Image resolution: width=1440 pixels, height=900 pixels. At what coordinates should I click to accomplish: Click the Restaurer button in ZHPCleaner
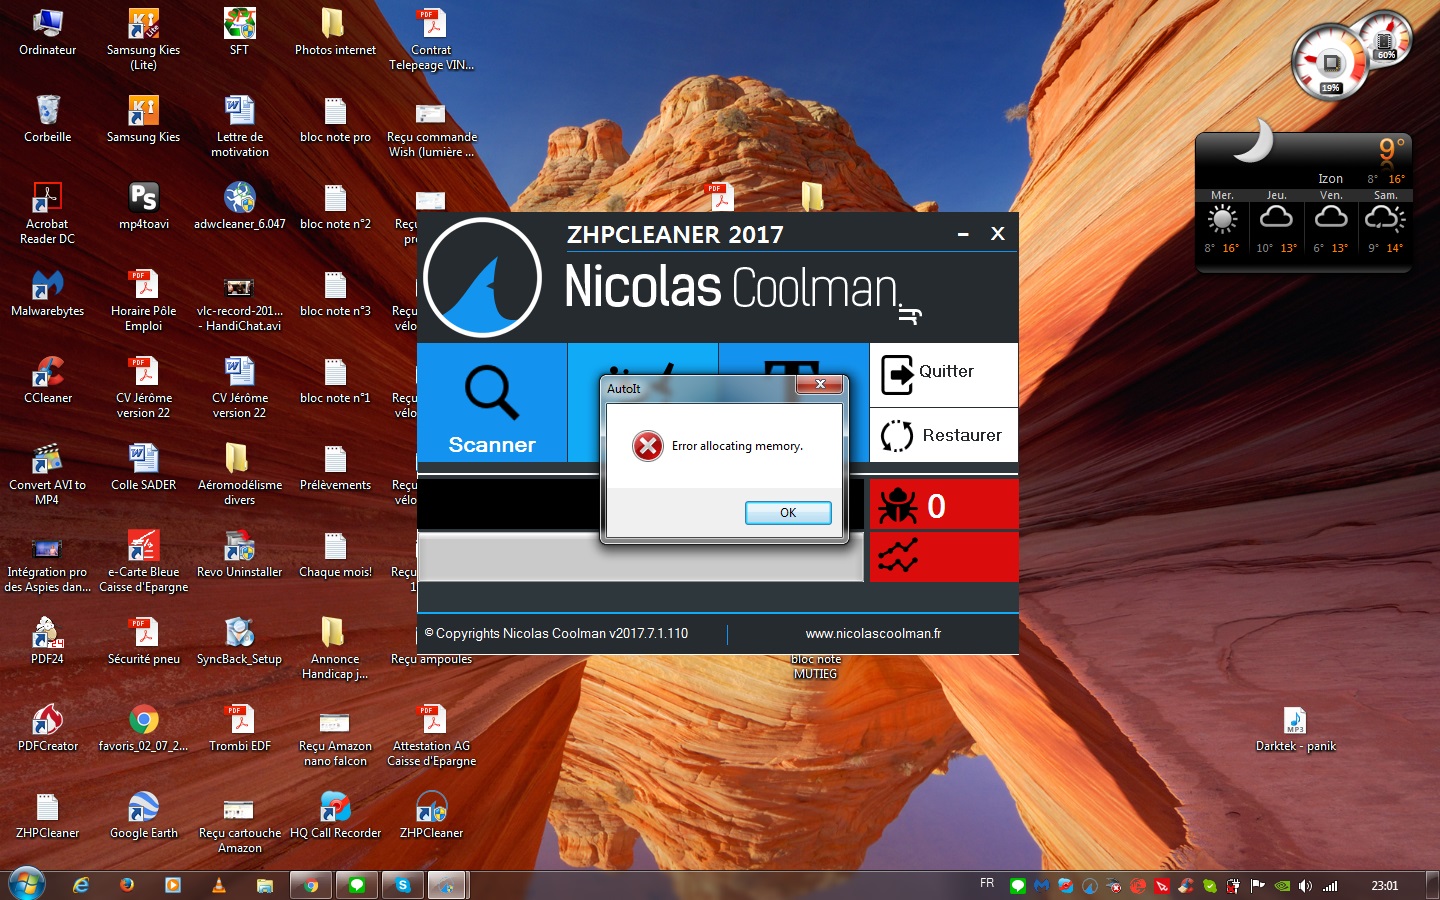point(944,435)
